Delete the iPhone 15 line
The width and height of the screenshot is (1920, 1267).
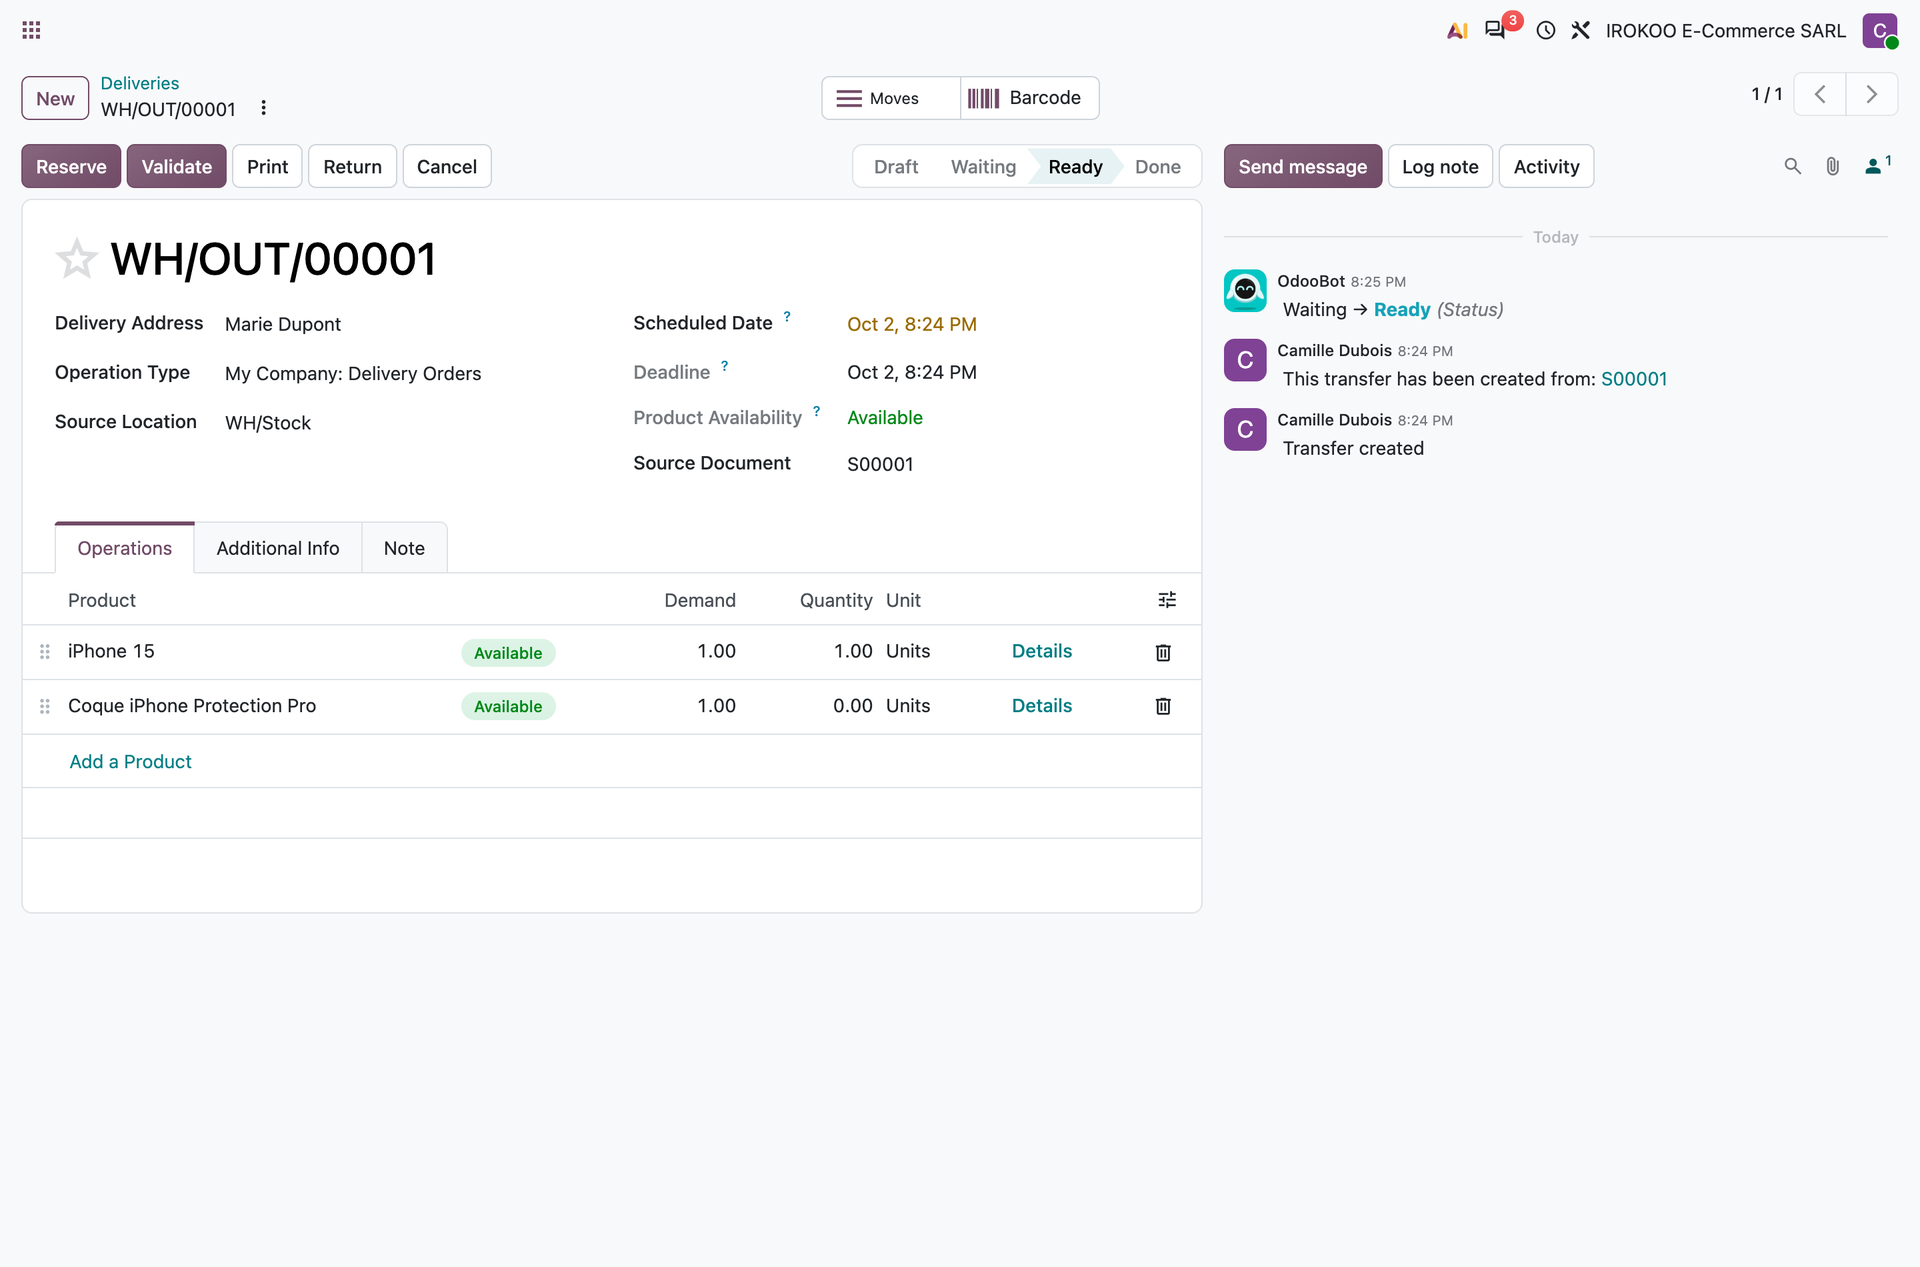[x=1163, y=652]
